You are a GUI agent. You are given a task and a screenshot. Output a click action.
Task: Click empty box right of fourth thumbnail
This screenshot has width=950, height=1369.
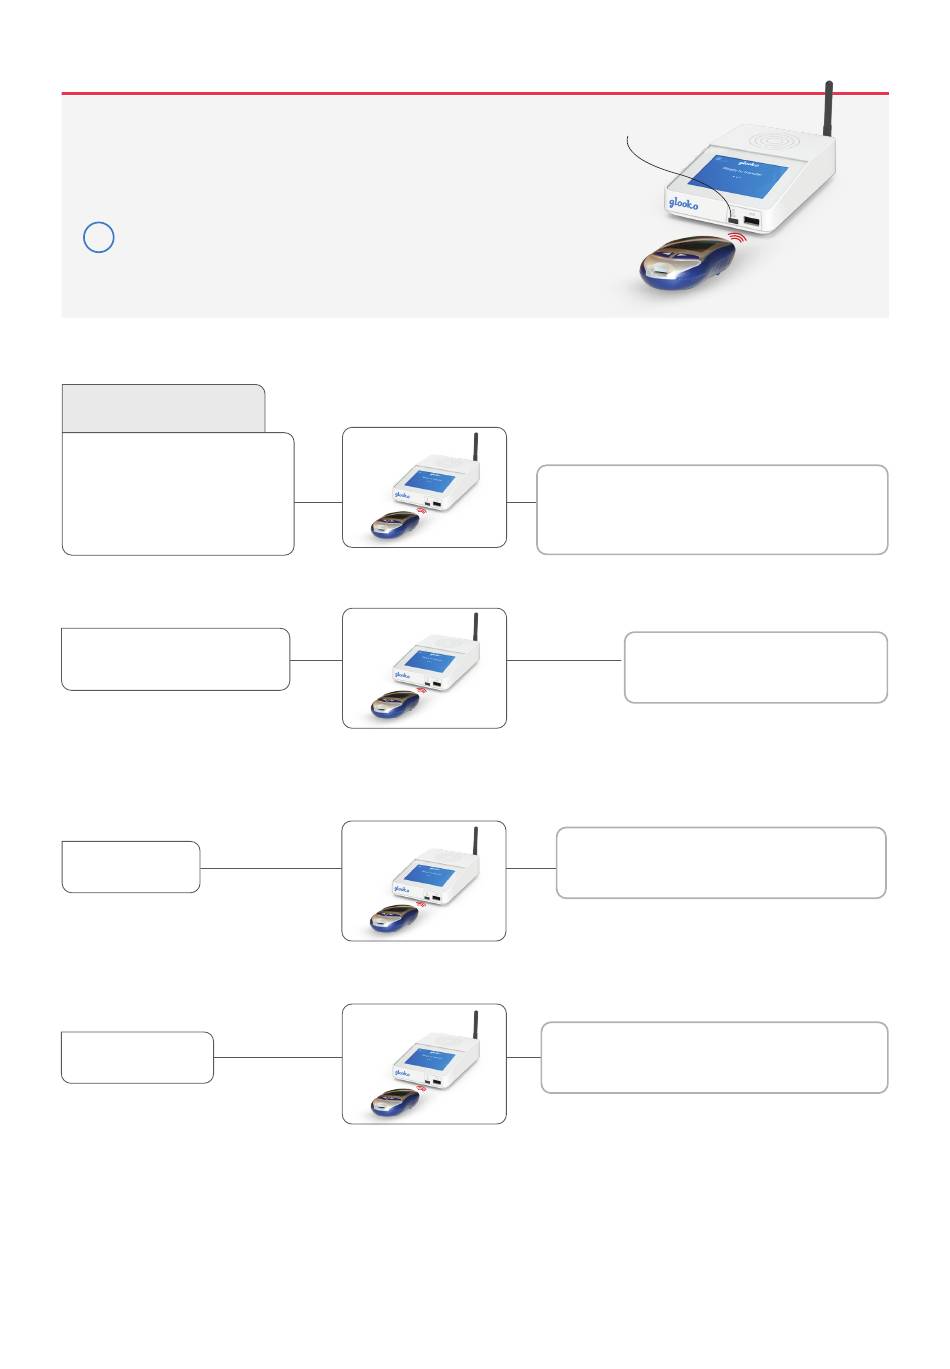[x=714, y=1057]
